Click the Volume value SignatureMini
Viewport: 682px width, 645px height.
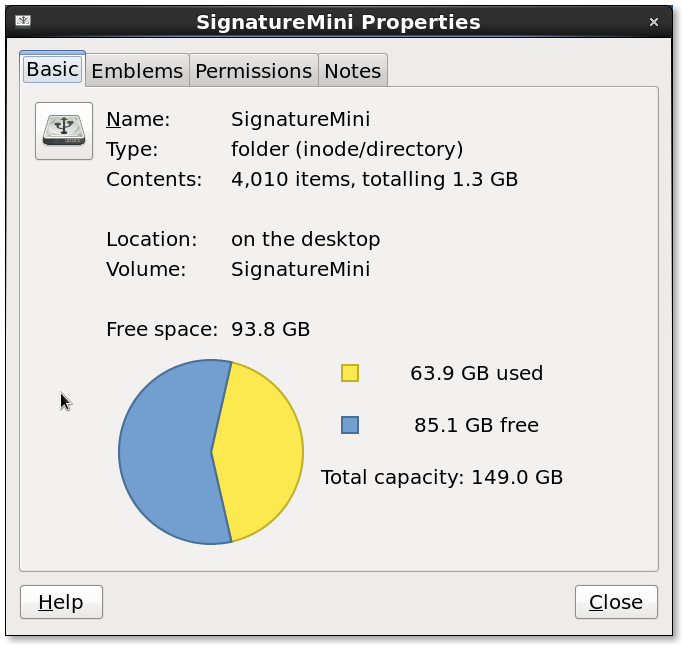pyautogui.click(x=301, y=269)
